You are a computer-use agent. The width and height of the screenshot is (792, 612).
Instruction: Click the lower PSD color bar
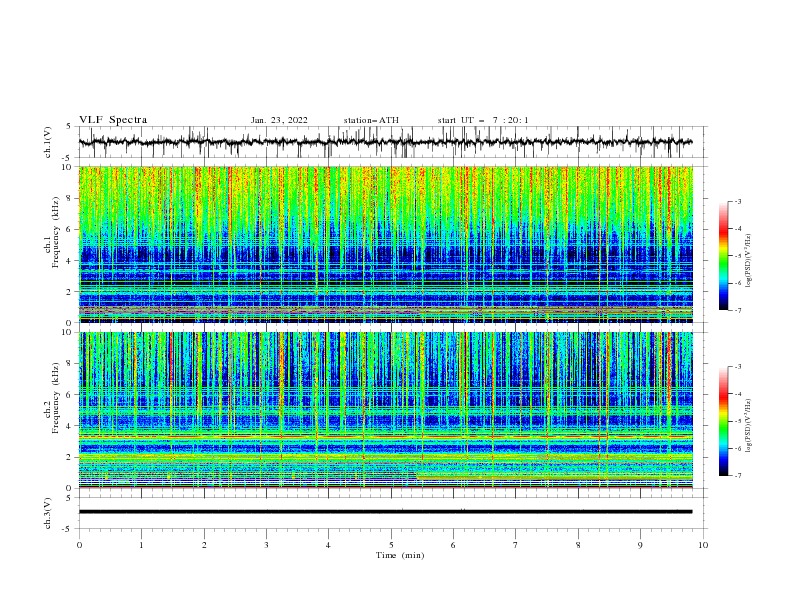coord(723,421)
